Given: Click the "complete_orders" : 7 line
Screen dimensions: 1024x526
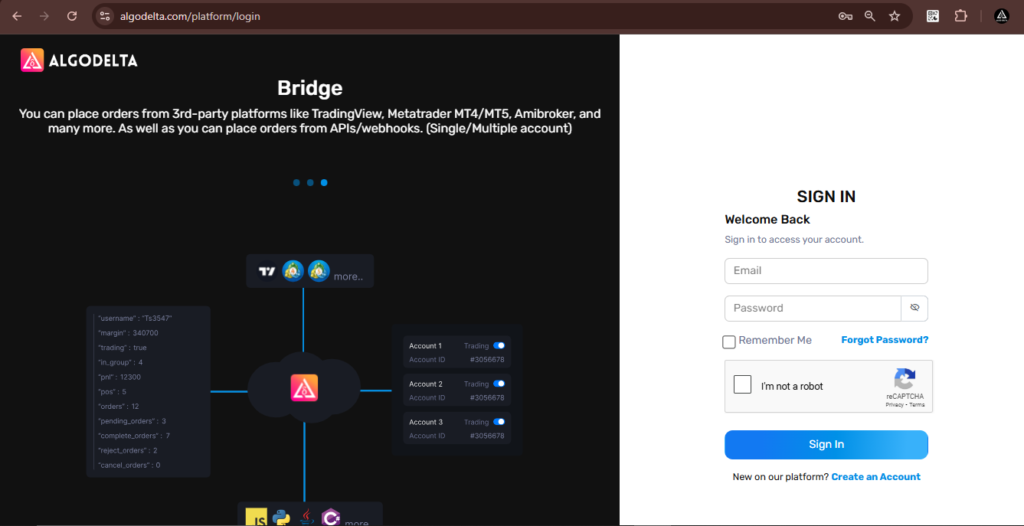Looking at the screenshot, I should (134, 435).
